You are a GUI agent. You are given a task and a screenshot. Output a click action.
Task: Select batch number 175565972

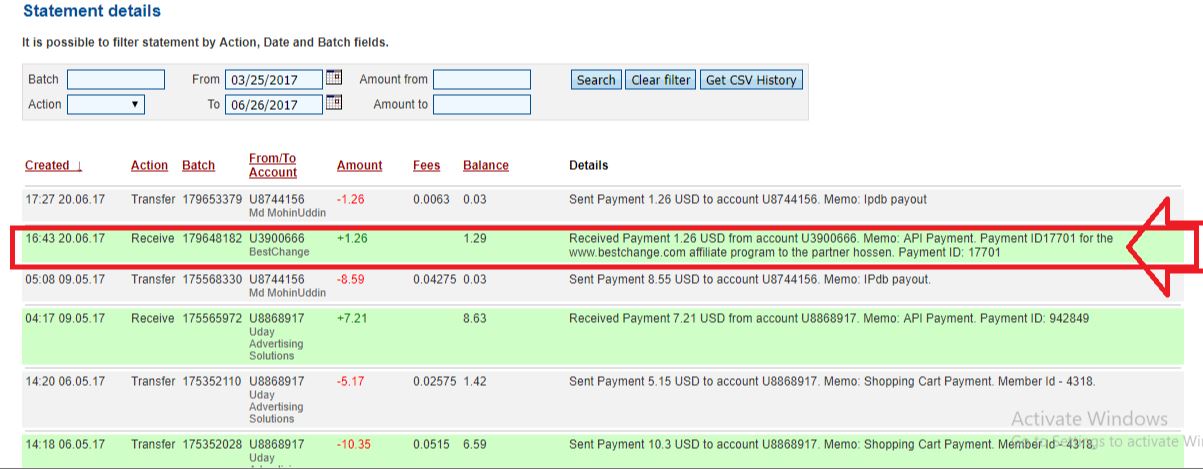tap(212, 318)
